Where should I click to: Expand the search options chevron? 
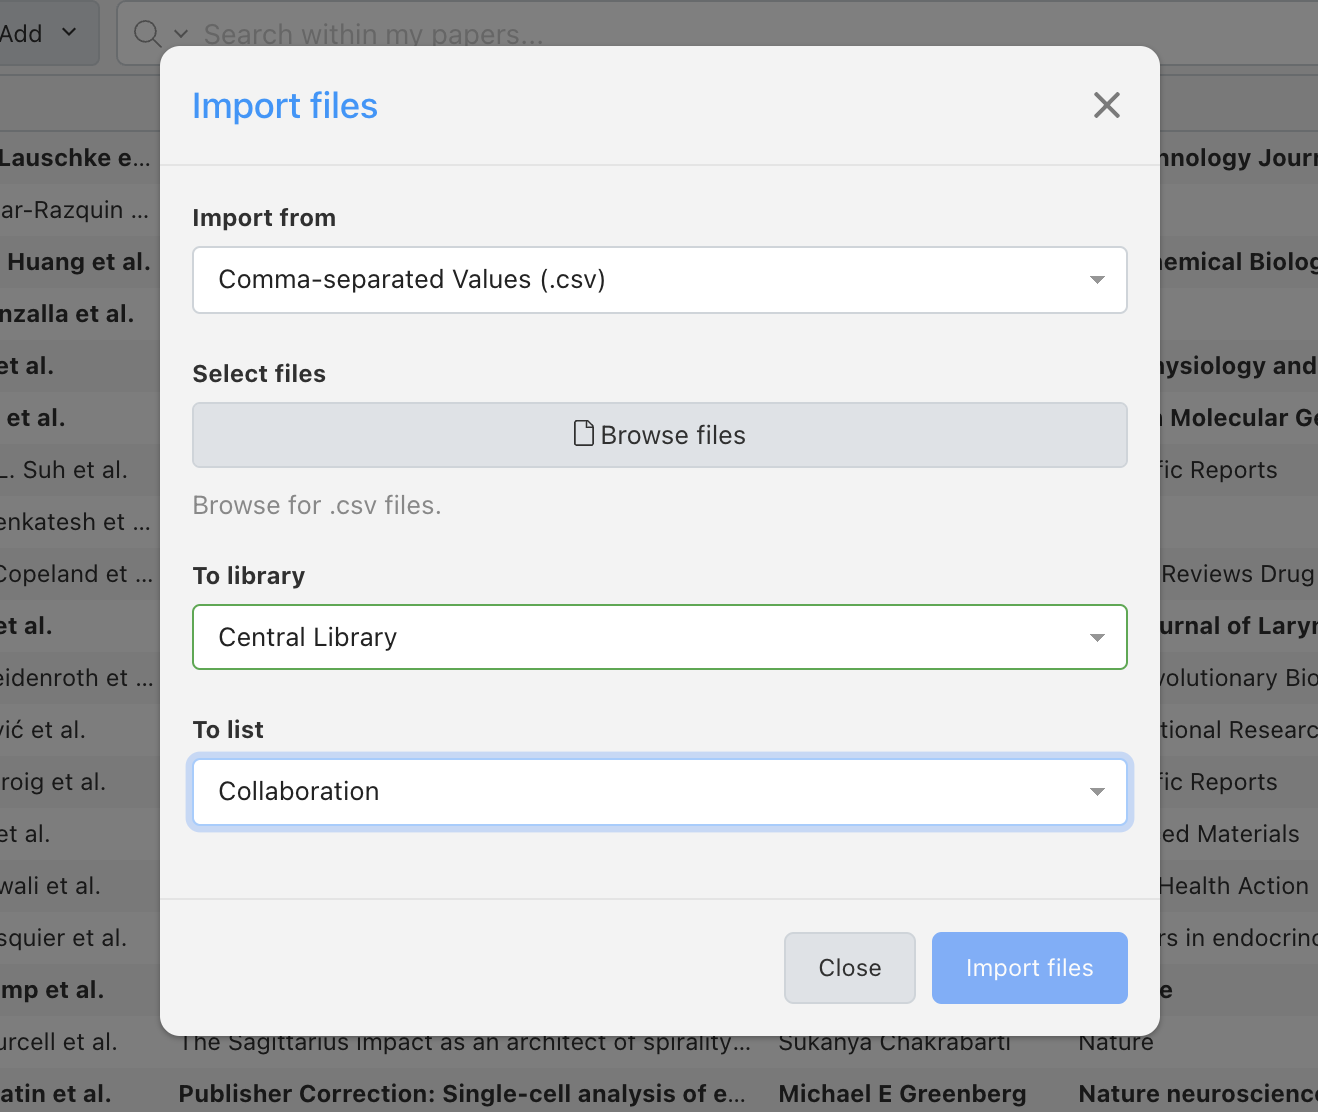(181, 34)
